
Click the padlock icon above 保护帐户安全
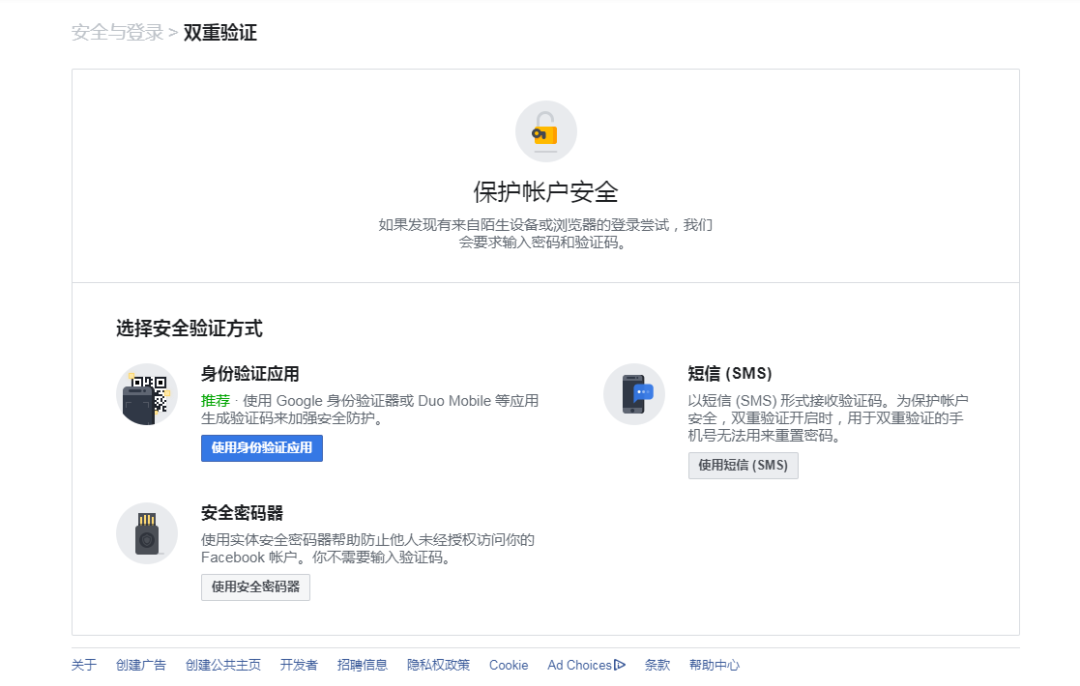[x=545, y=130]
